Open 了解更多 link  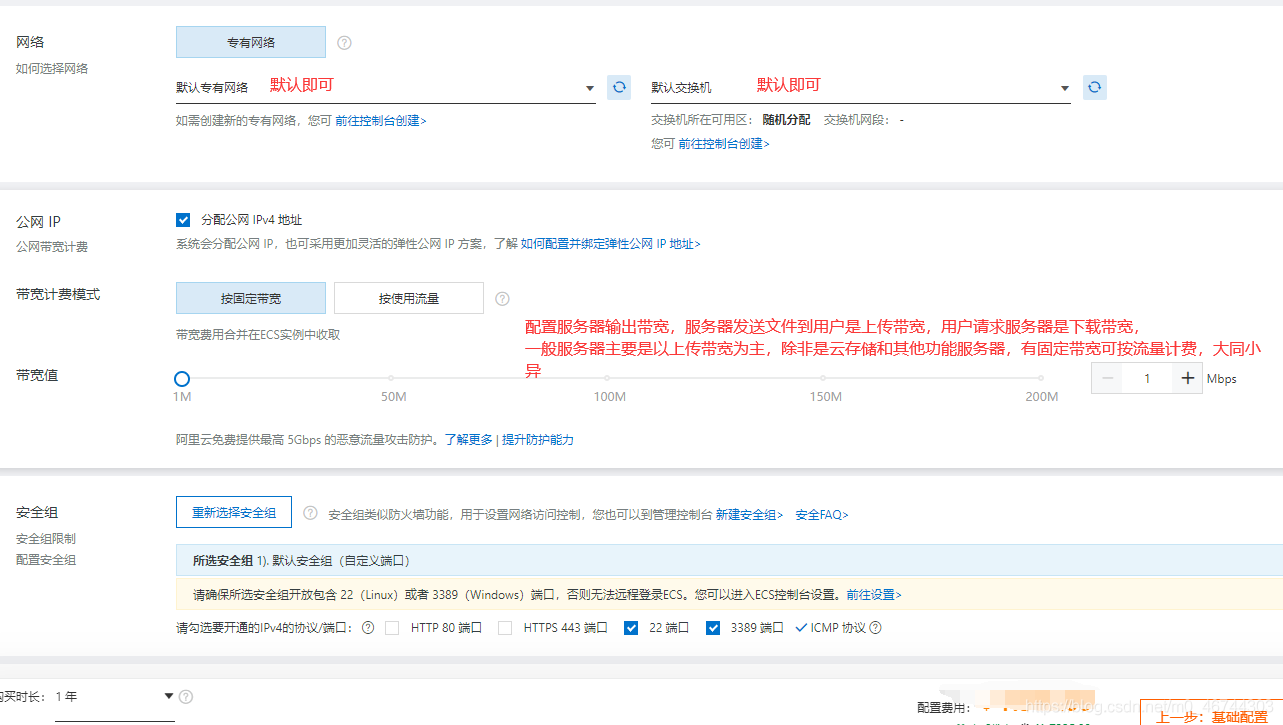tap(469, 439)
